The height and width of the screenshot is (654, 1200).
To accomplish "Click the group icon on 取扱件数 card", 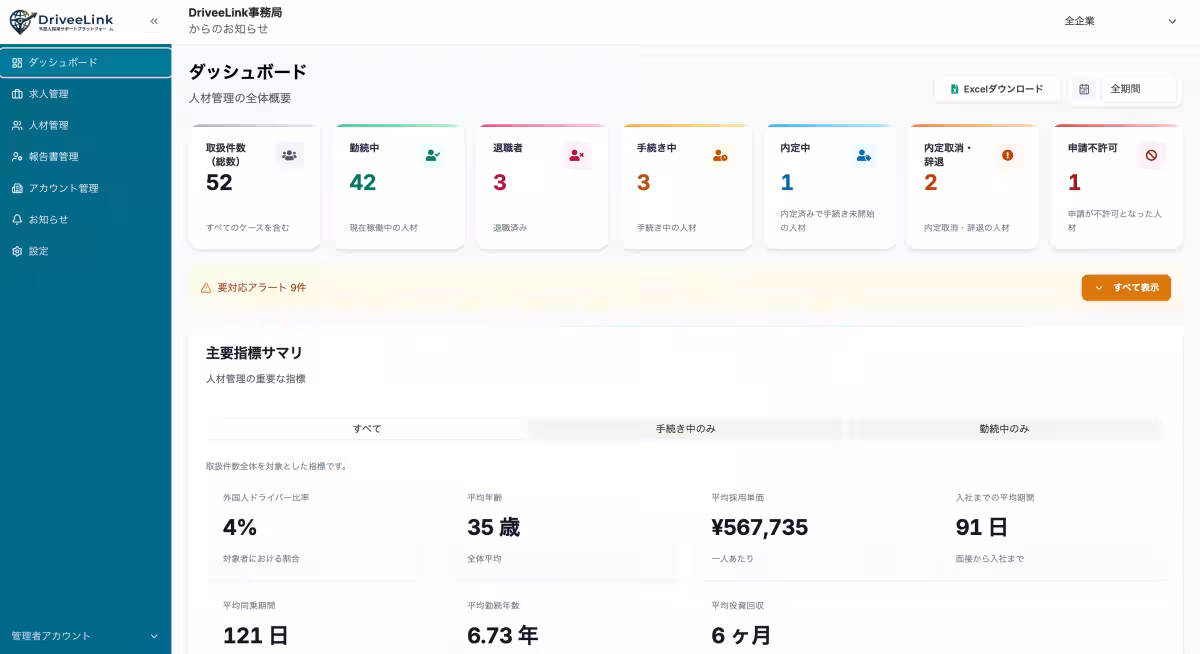I will pyautogui.click(x=289, y=155).
